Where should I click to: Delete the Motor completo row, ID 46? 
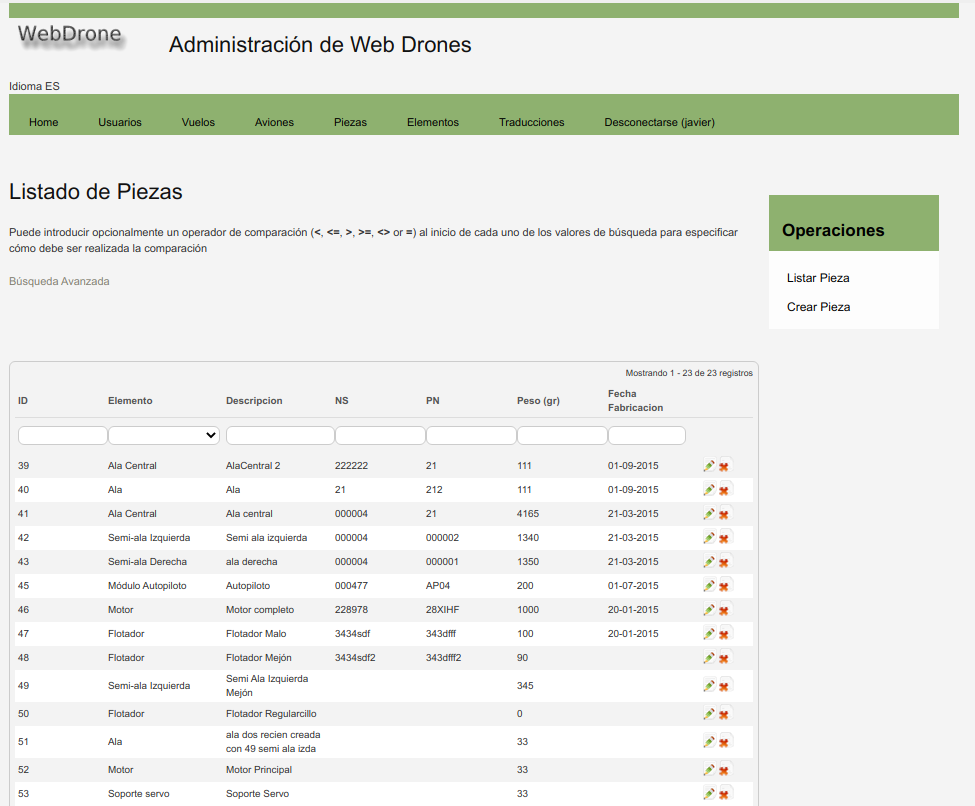[724, 610]
